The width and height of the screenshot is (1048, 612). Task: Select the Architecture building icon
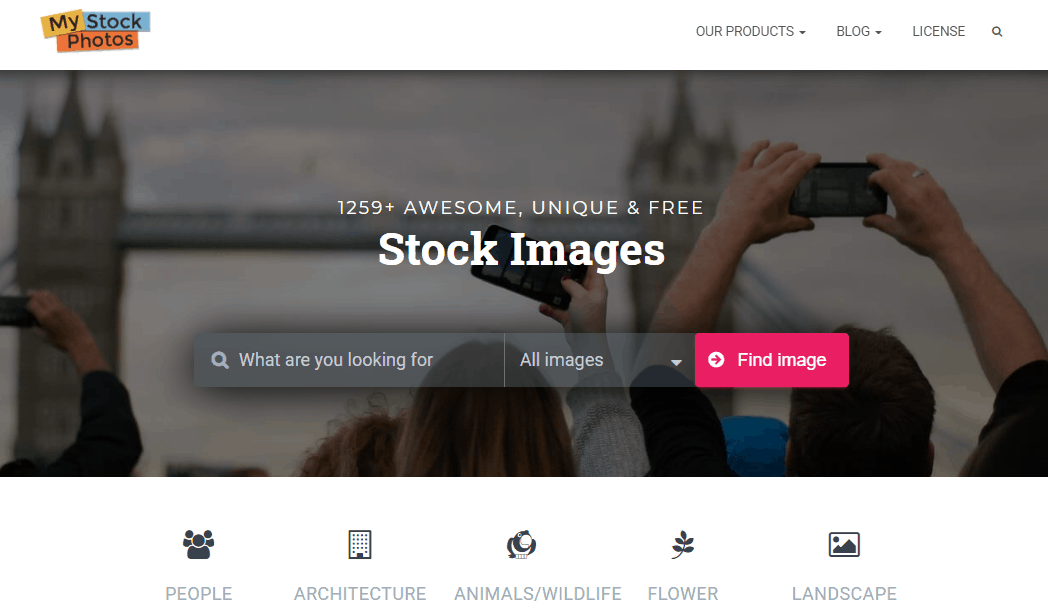click(360, 545)
